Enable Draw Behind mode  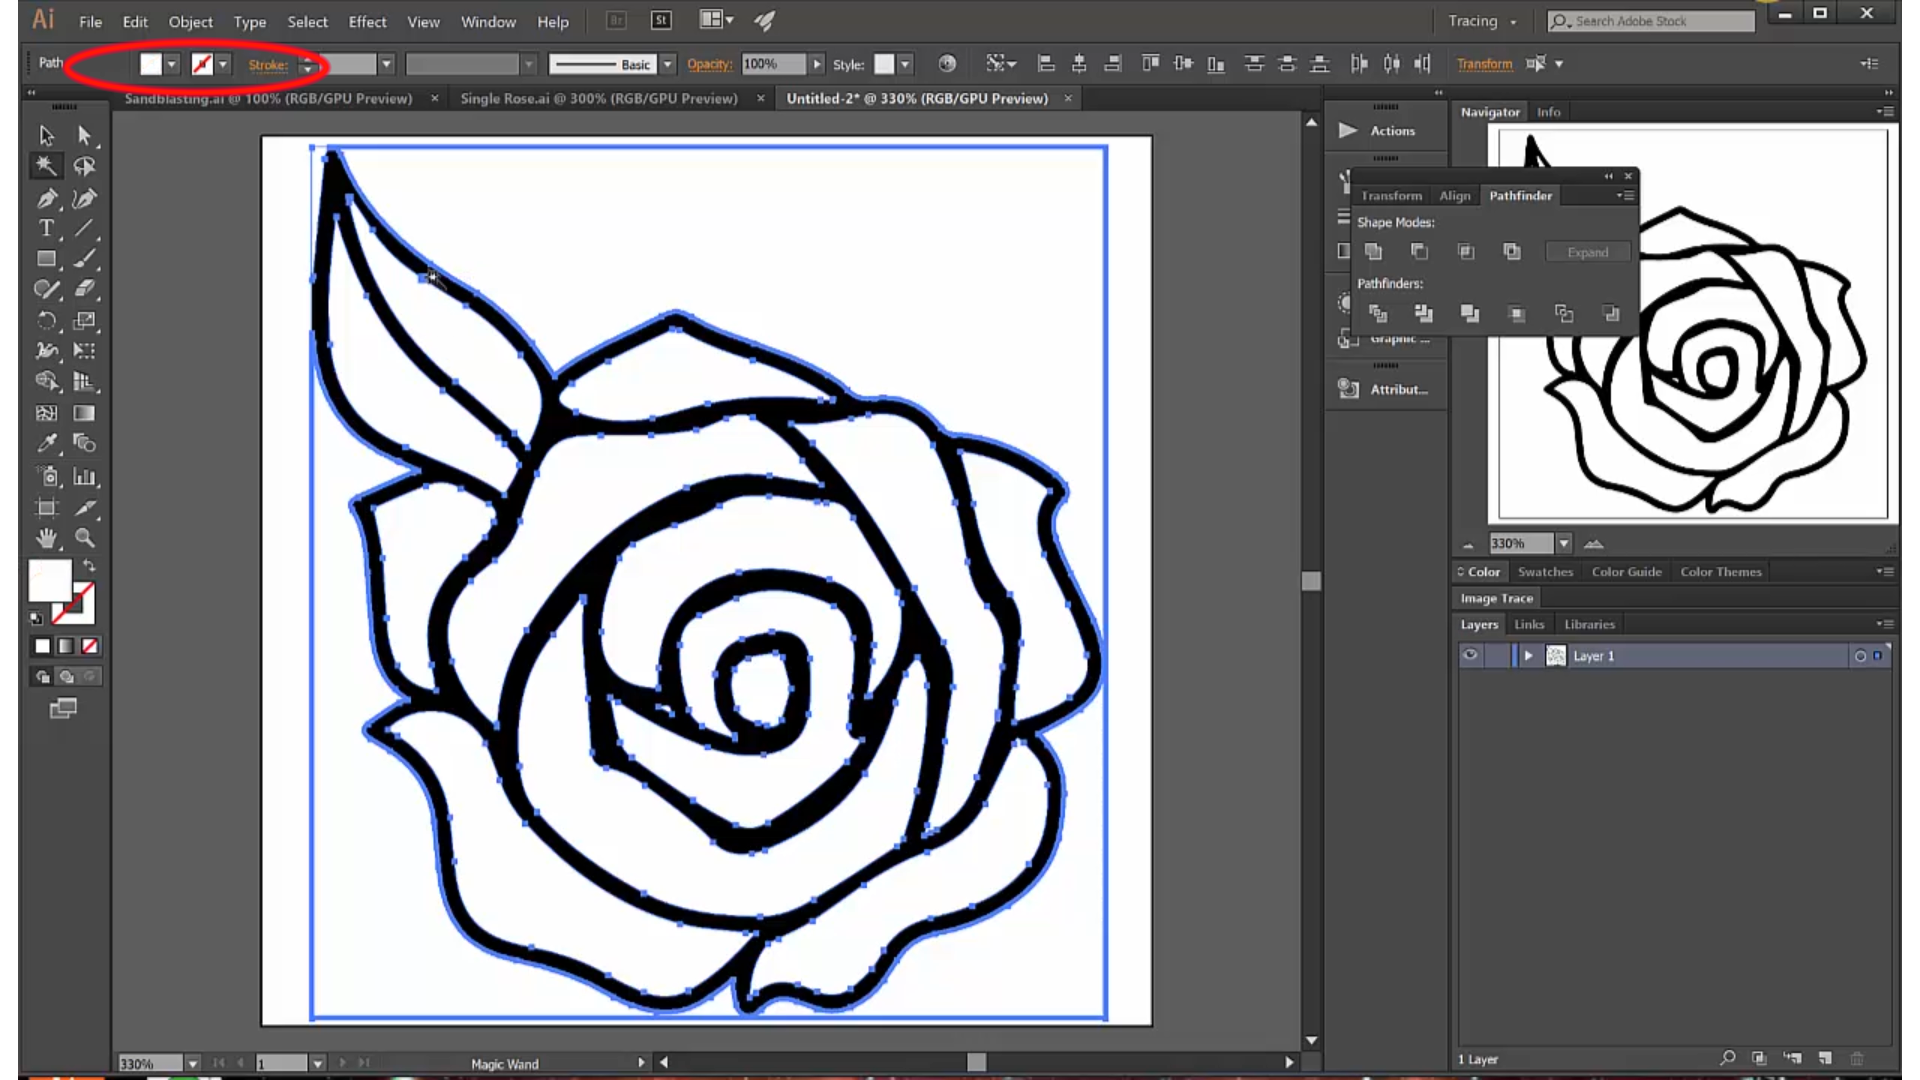click(x=66, y=677)
